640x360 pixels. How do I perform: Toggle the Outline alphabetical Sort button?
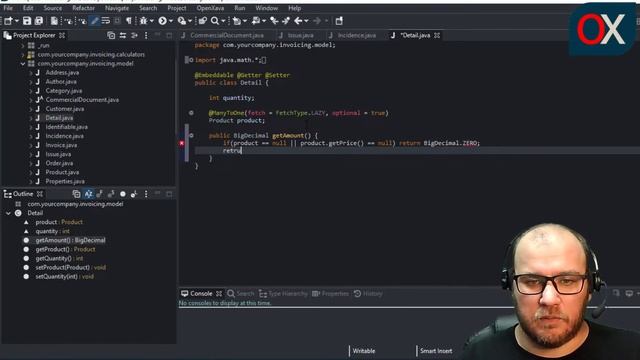tap(88, 194)
